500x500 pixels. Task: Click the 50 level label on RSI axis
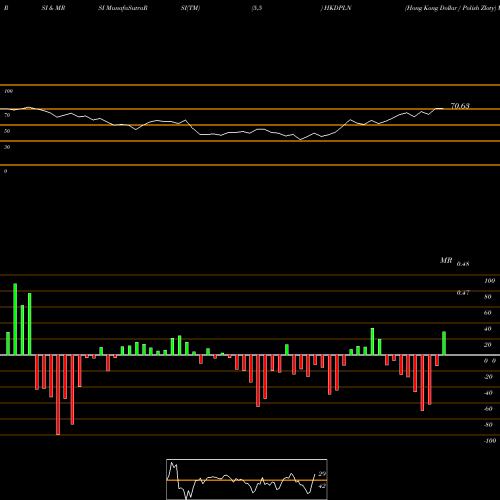coord(7,131)
